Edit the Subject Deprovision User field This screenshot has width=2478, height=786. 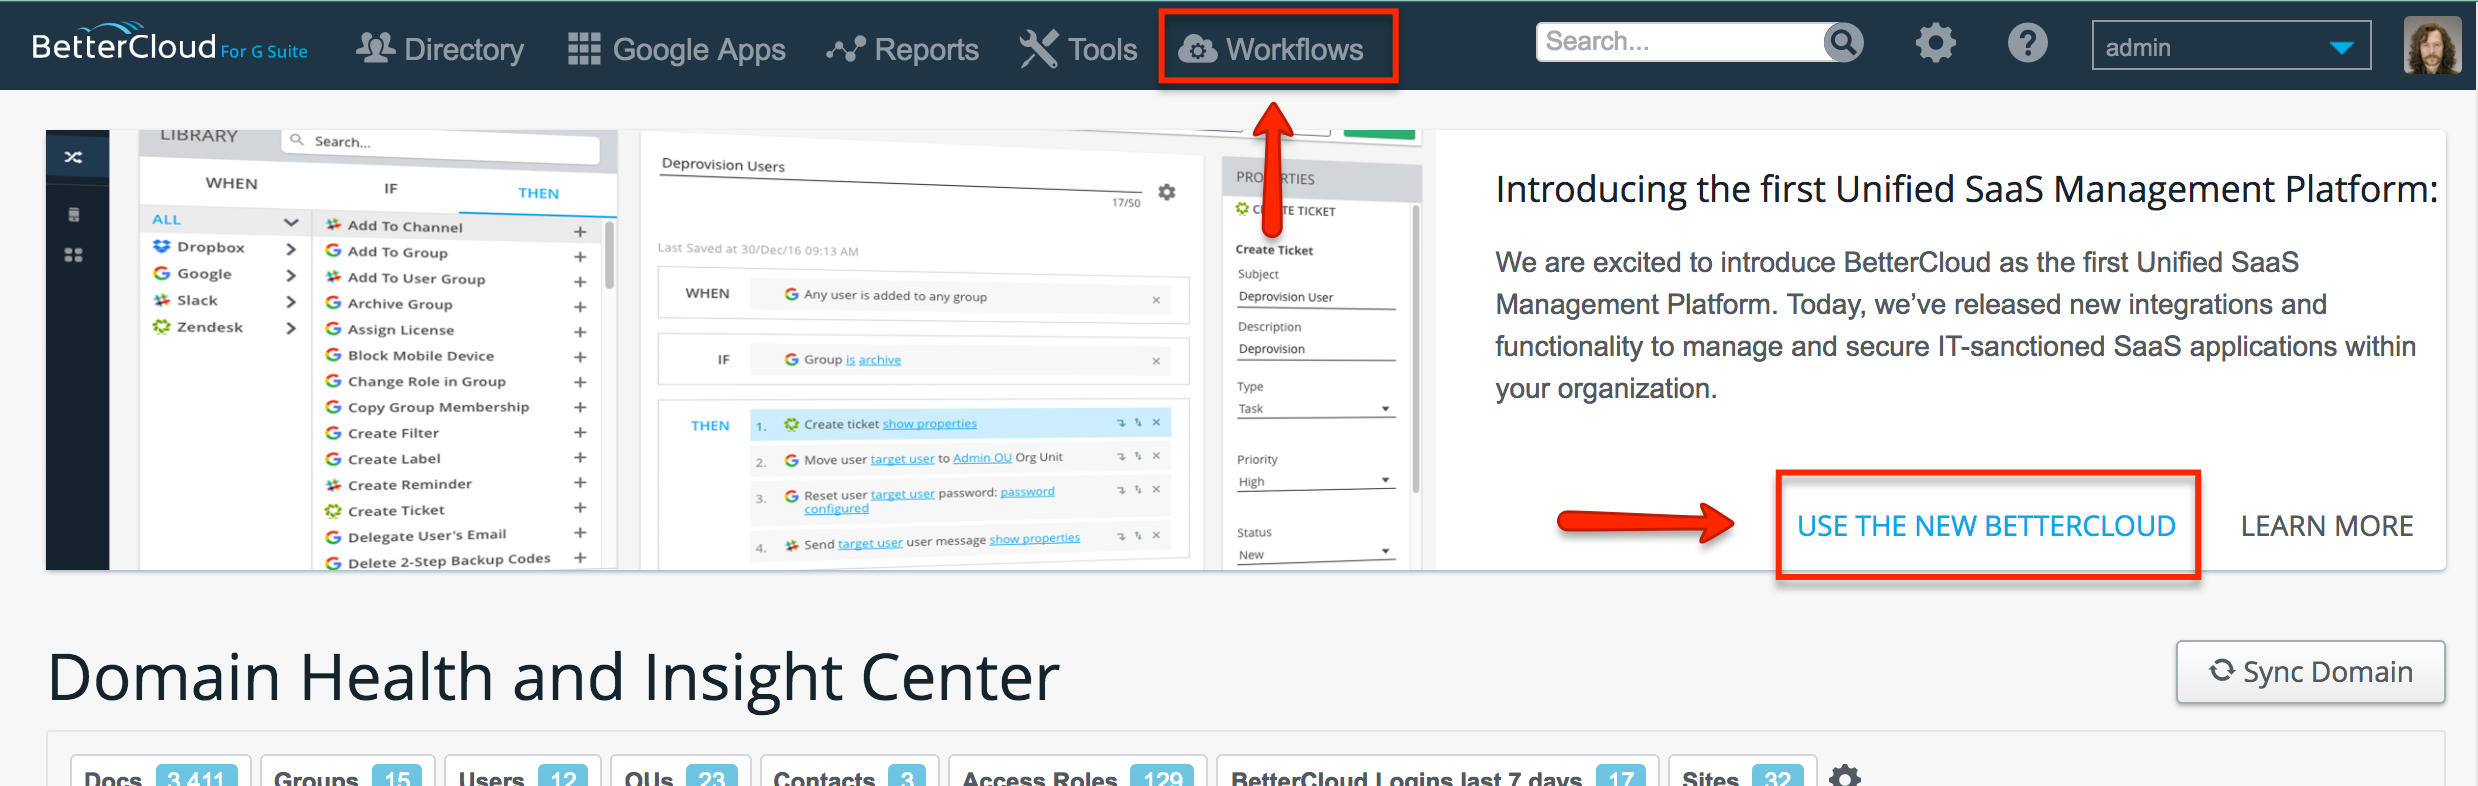[x=1314, y=297]
